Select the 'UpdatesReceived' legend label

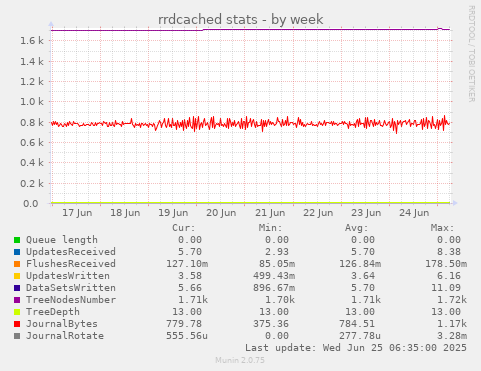pyautogui.click(x=71, y=252)
